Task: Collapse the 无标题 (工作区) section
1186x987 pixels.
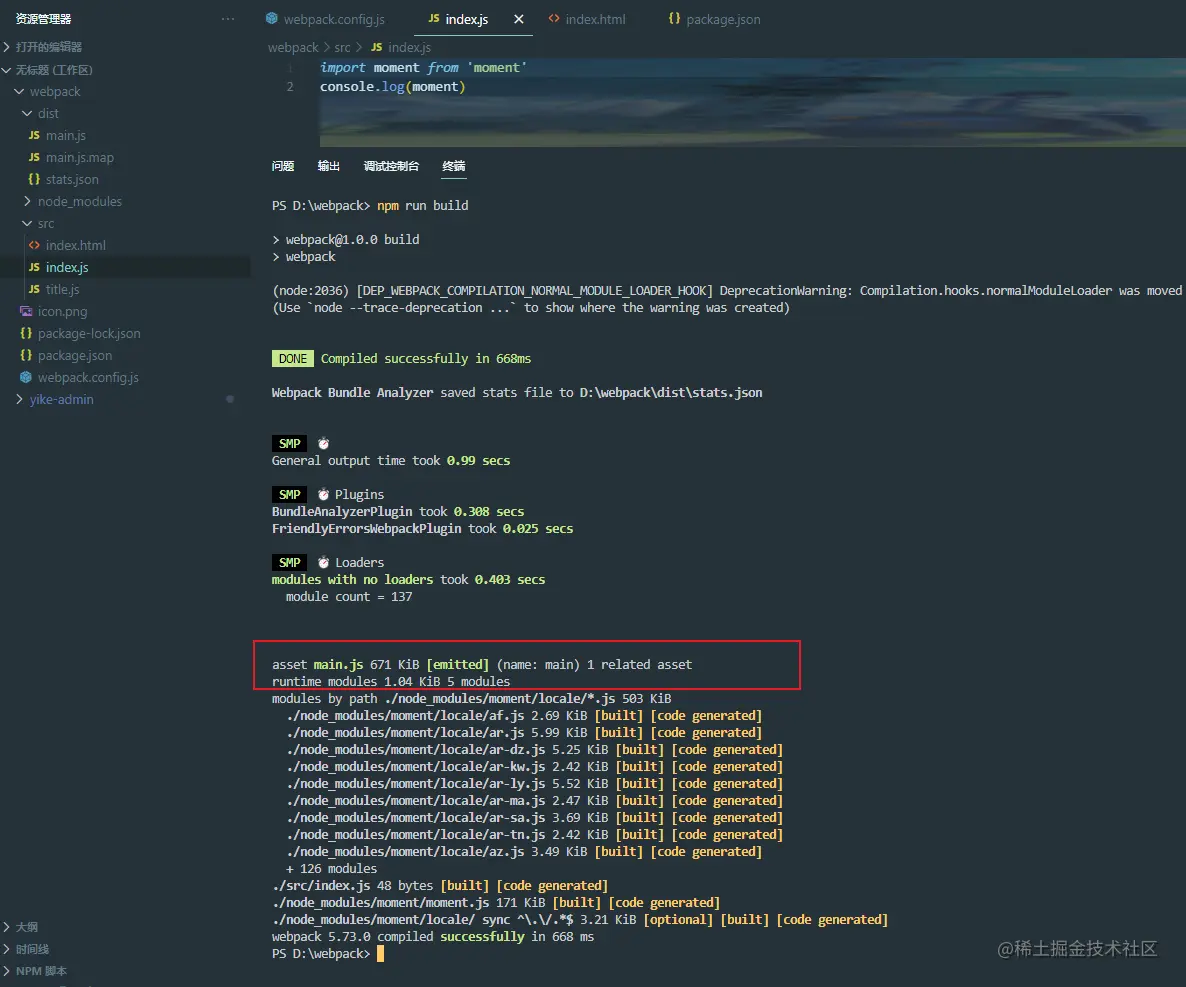Action: pyautogui.click(x=7, y=70)
